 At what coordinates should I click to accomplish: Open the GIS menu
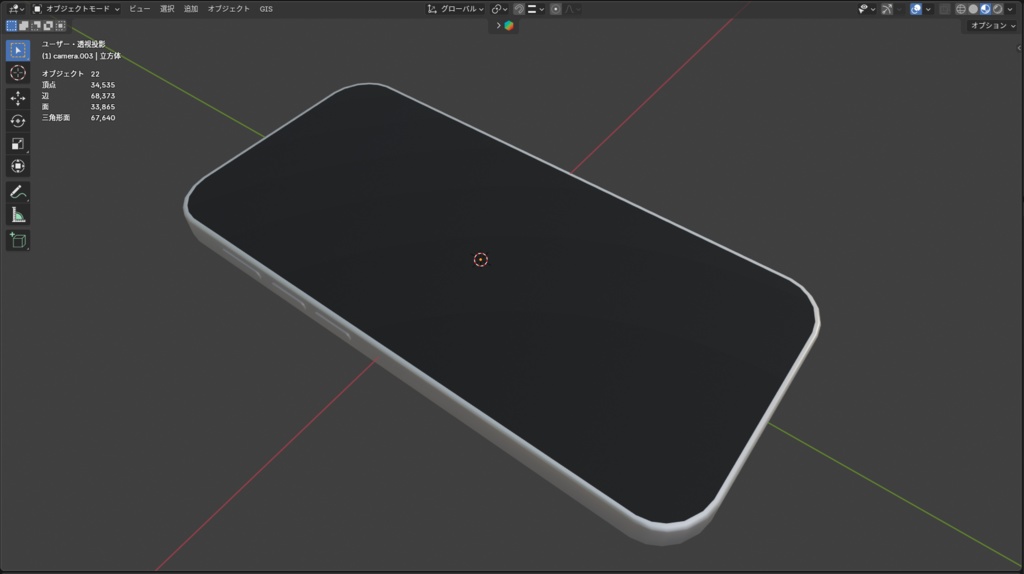coord(266,8)
